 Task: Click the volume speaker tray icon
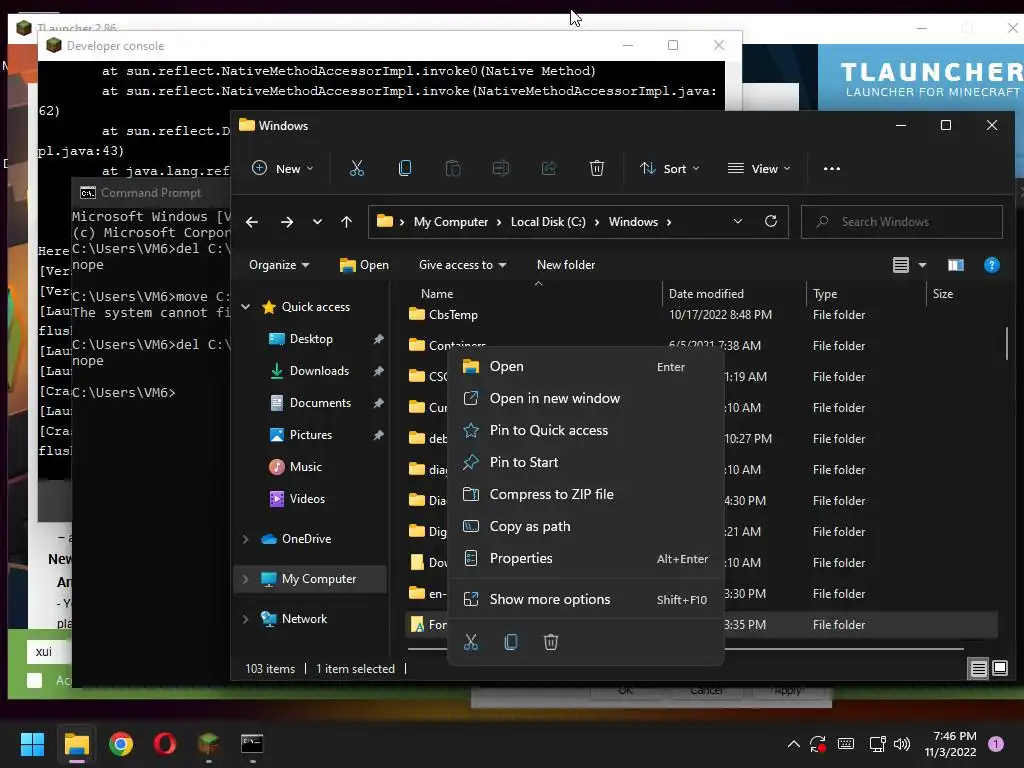point(902,744)
